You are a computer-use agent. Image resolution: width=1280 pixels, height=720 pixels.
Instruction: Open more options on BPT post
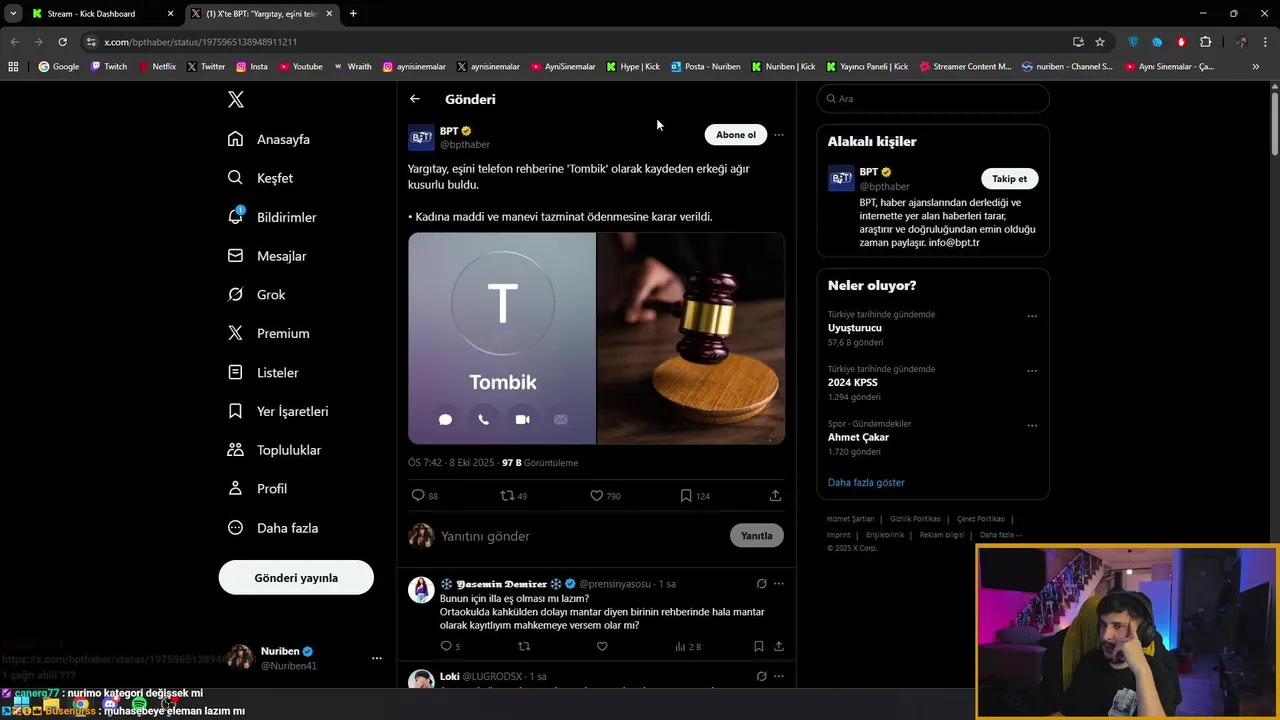(x=779, y=135)
